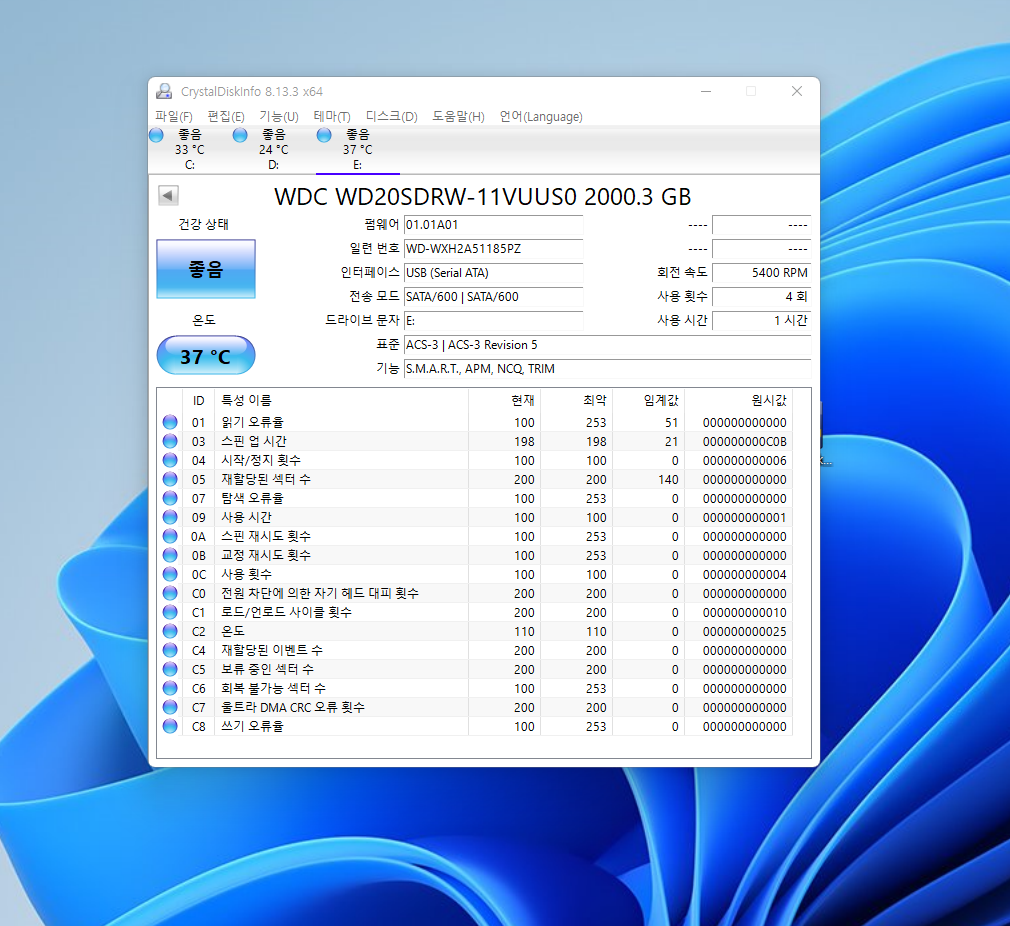This screenshot has width=1010, height=926.
Task: Open the 도움말(H) menu
Action: pos(458,117)
